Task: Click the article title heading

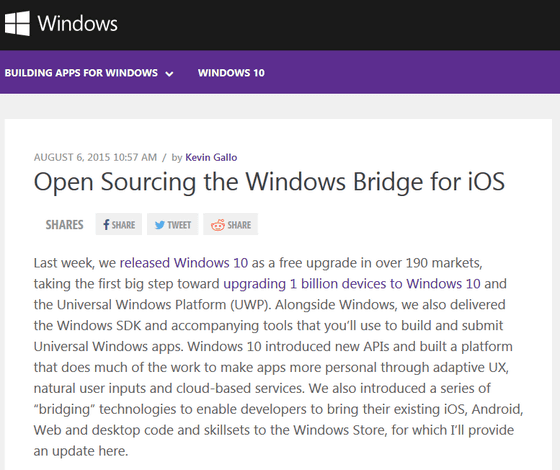Action: pos(269,182)
